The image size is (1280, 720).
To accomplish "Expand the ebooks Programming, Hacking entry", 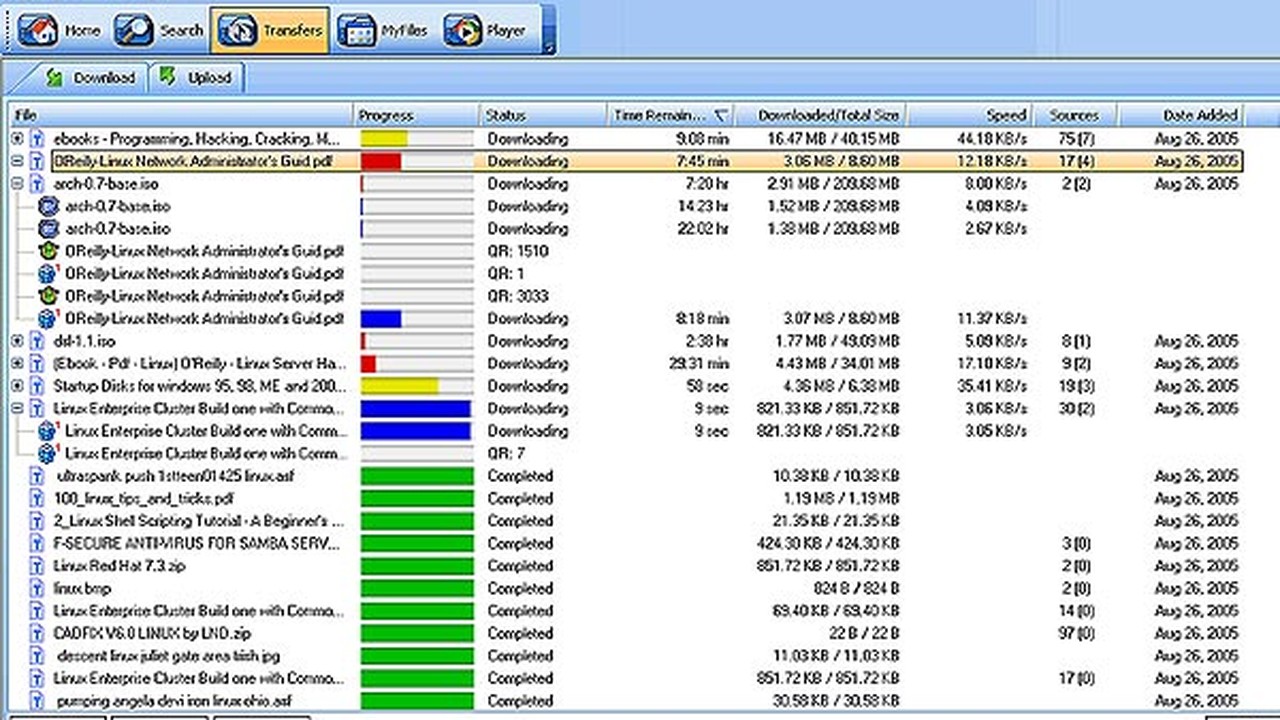I will (x=17, y=139).
